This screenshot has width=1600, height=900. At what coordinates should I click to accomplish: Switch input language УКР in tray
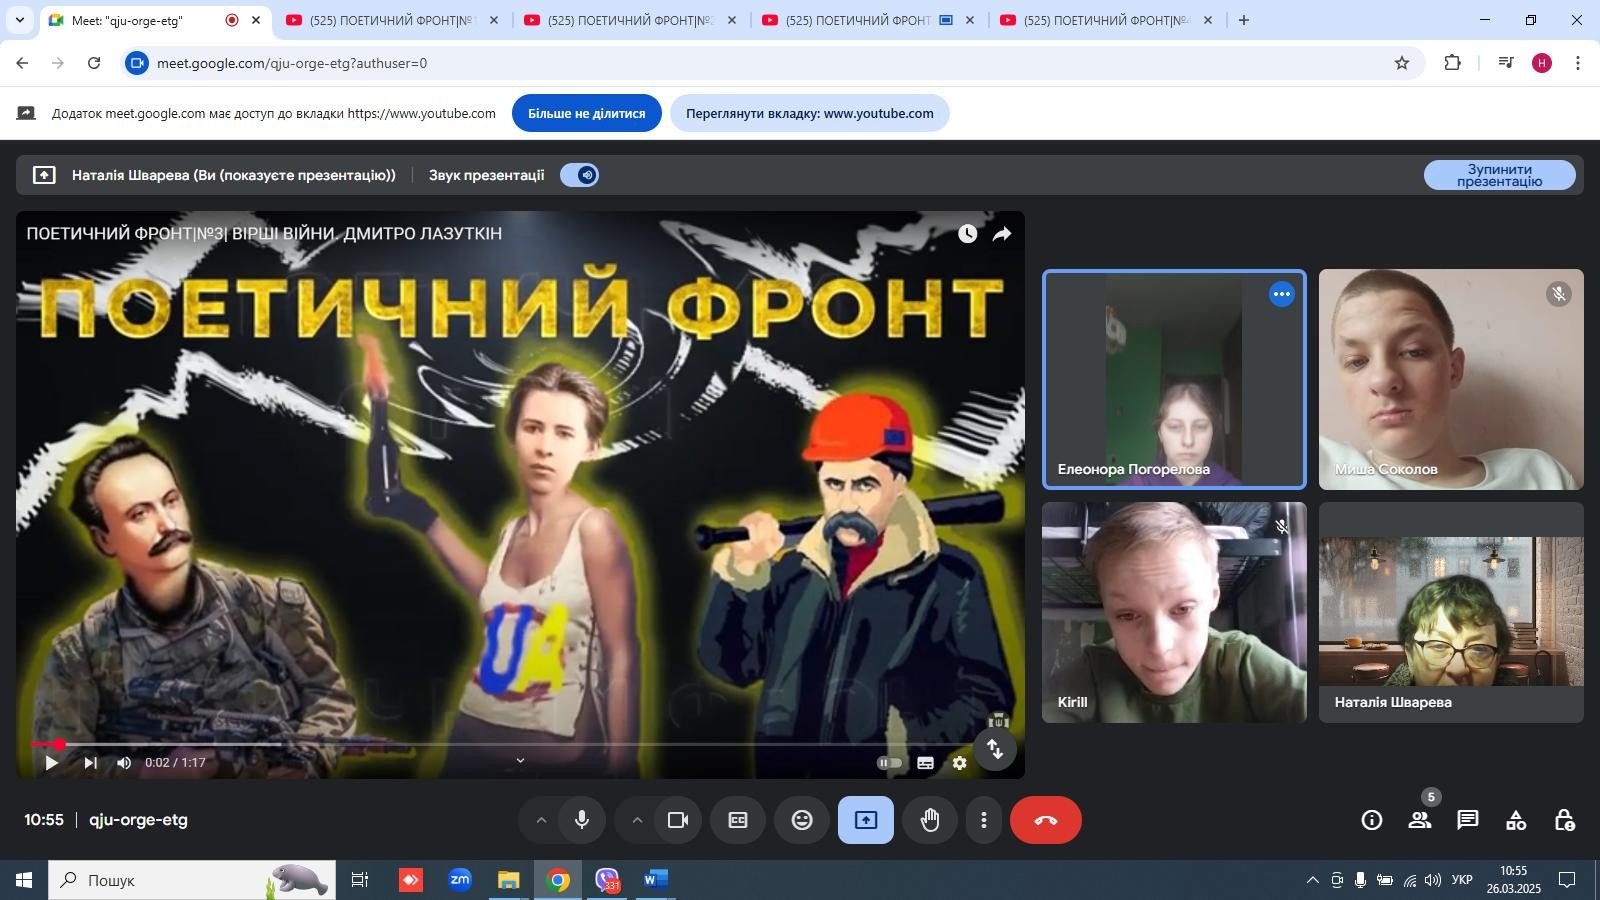coord(1462,880)
